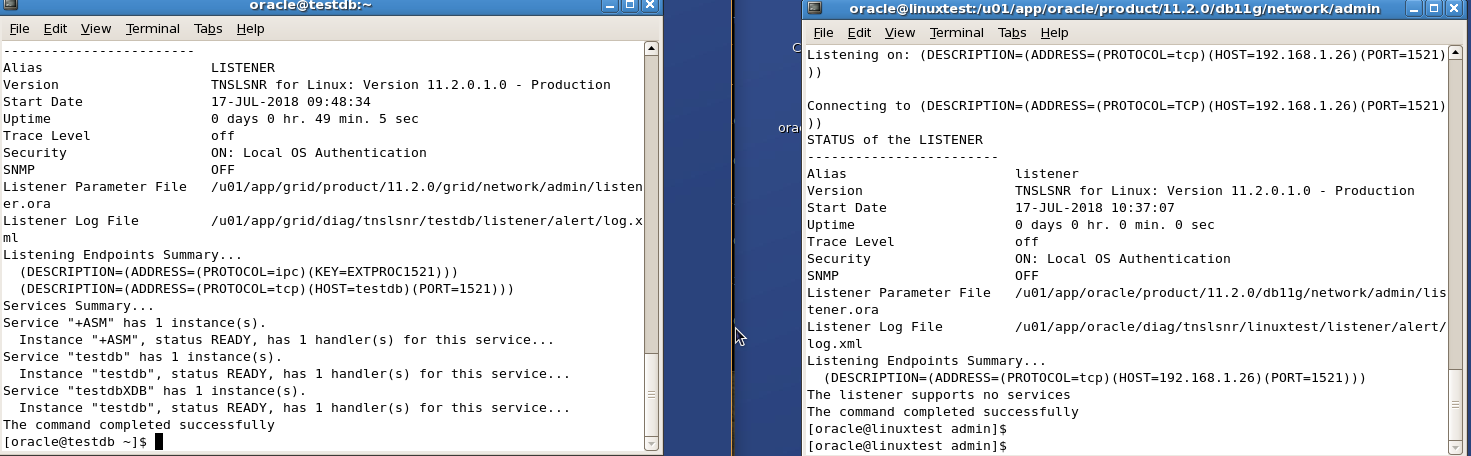
Task: Close the oracle@testdb terminal window
Action: (651, 6)
